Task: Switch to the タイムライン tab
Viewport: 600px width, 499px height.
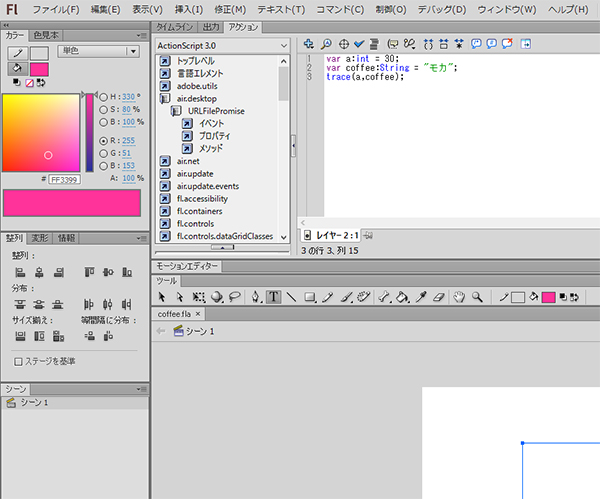Action: coord(174,27)
